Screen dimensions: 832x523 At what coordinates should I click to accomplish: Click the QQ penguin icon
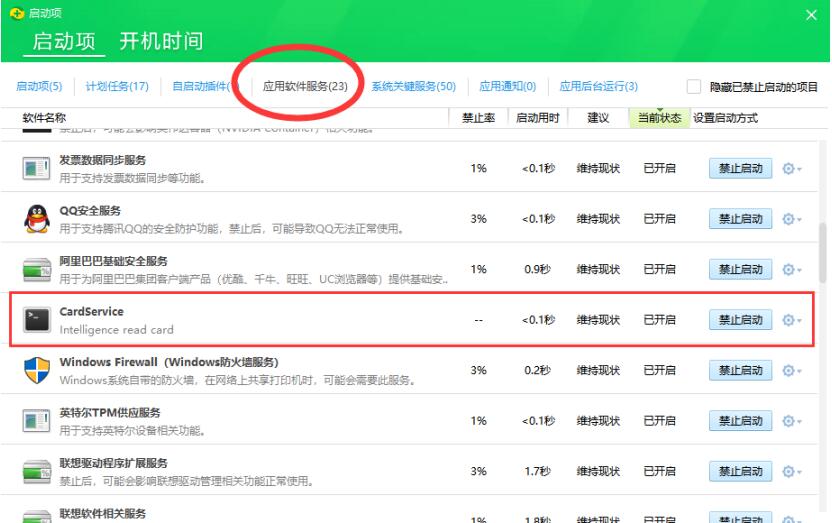[36, 219]
